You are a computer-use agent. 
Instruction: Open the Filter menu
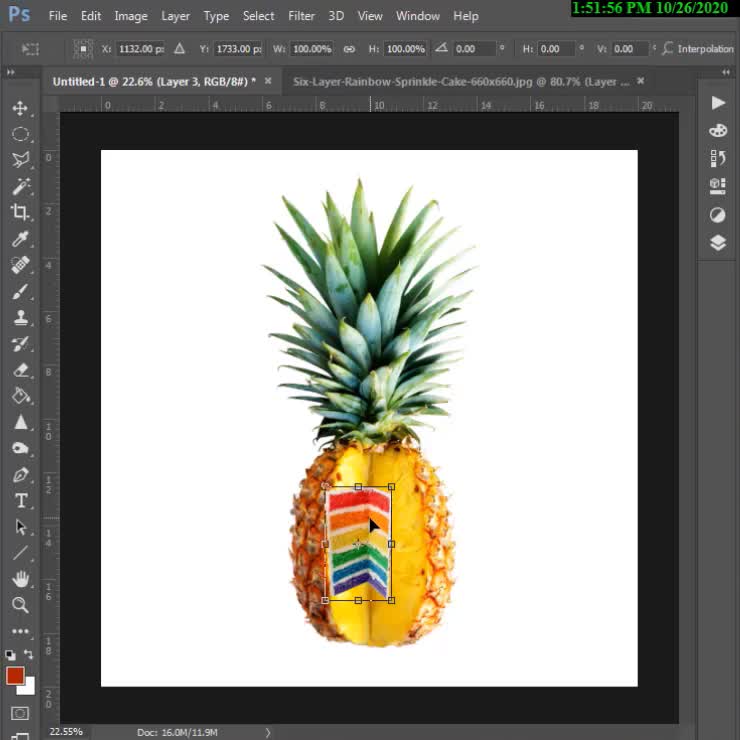click(x=301, y=16)
